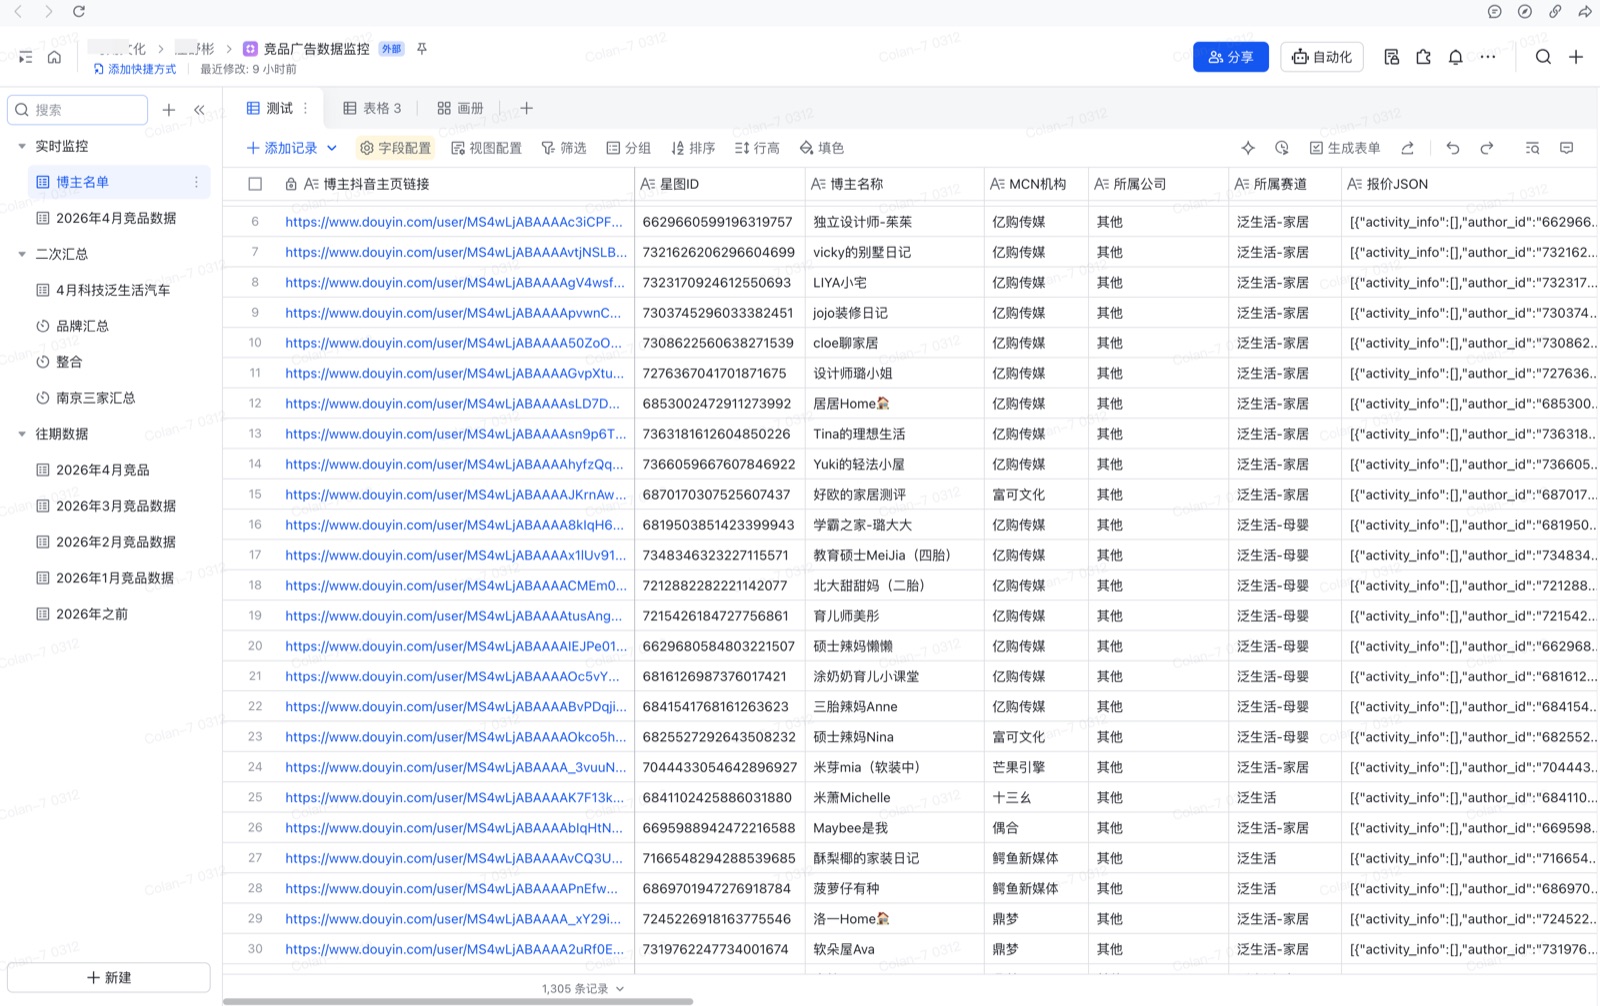Viewport: 1600px width, 1006px height.
Task: Switch to the 表格 3 tab
Action: point(372,108)
